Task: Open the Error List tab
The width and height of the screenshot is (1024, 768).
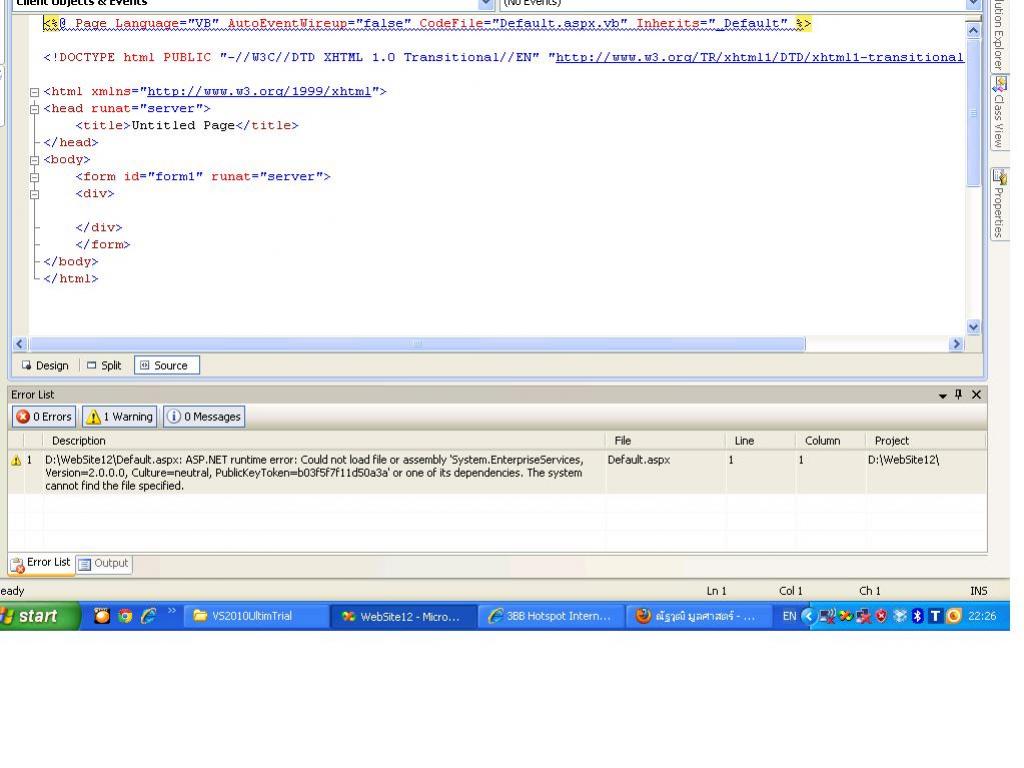Action: [41, 563]
